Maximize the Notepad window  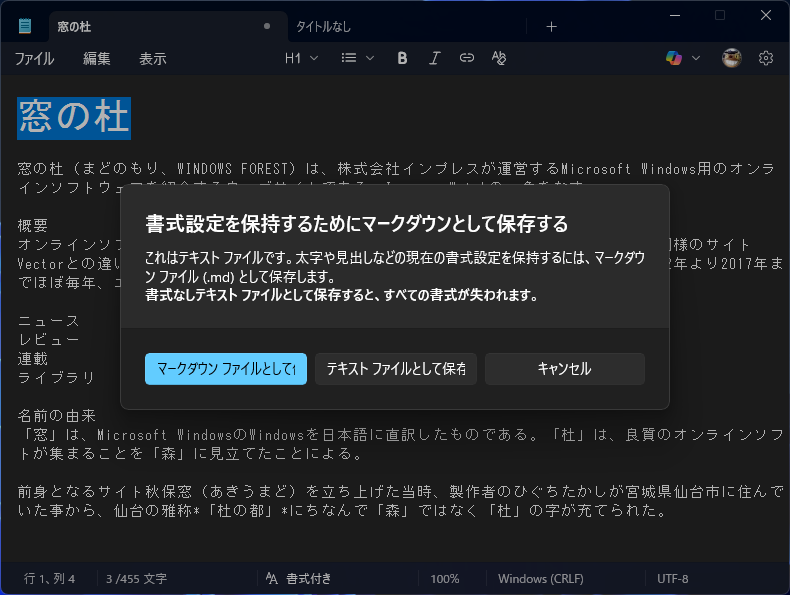720,16
